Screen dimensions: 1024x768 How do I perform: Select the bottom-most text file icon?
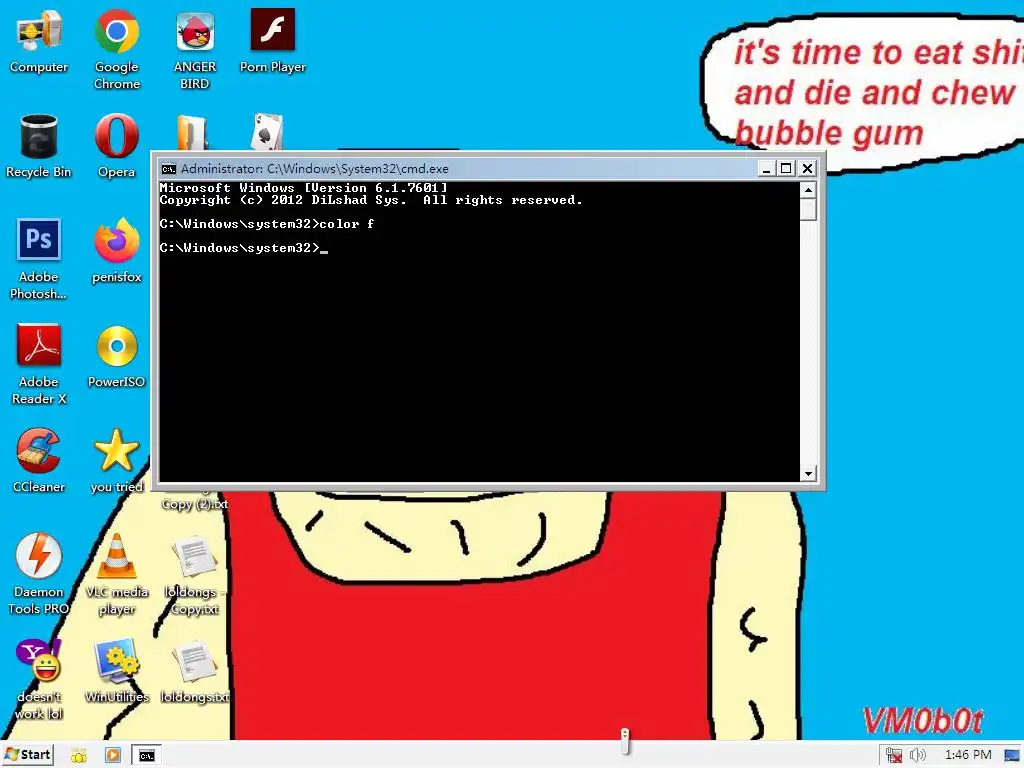[195, 671]
